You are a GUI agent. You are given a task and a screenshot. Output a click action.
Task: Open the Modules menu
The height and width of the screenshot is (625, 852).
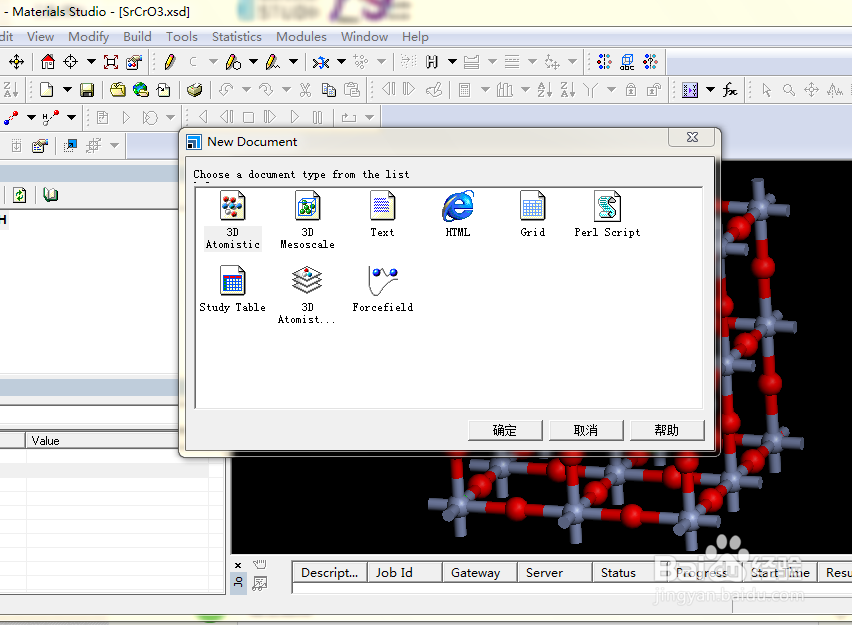(x=301, y=36)
